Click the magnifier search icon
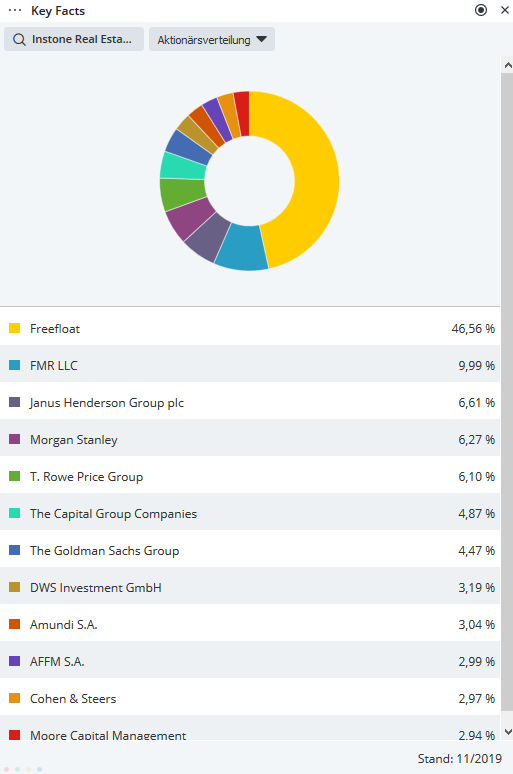The height and width of the screenshot is (774, 513). coord(19,39)
